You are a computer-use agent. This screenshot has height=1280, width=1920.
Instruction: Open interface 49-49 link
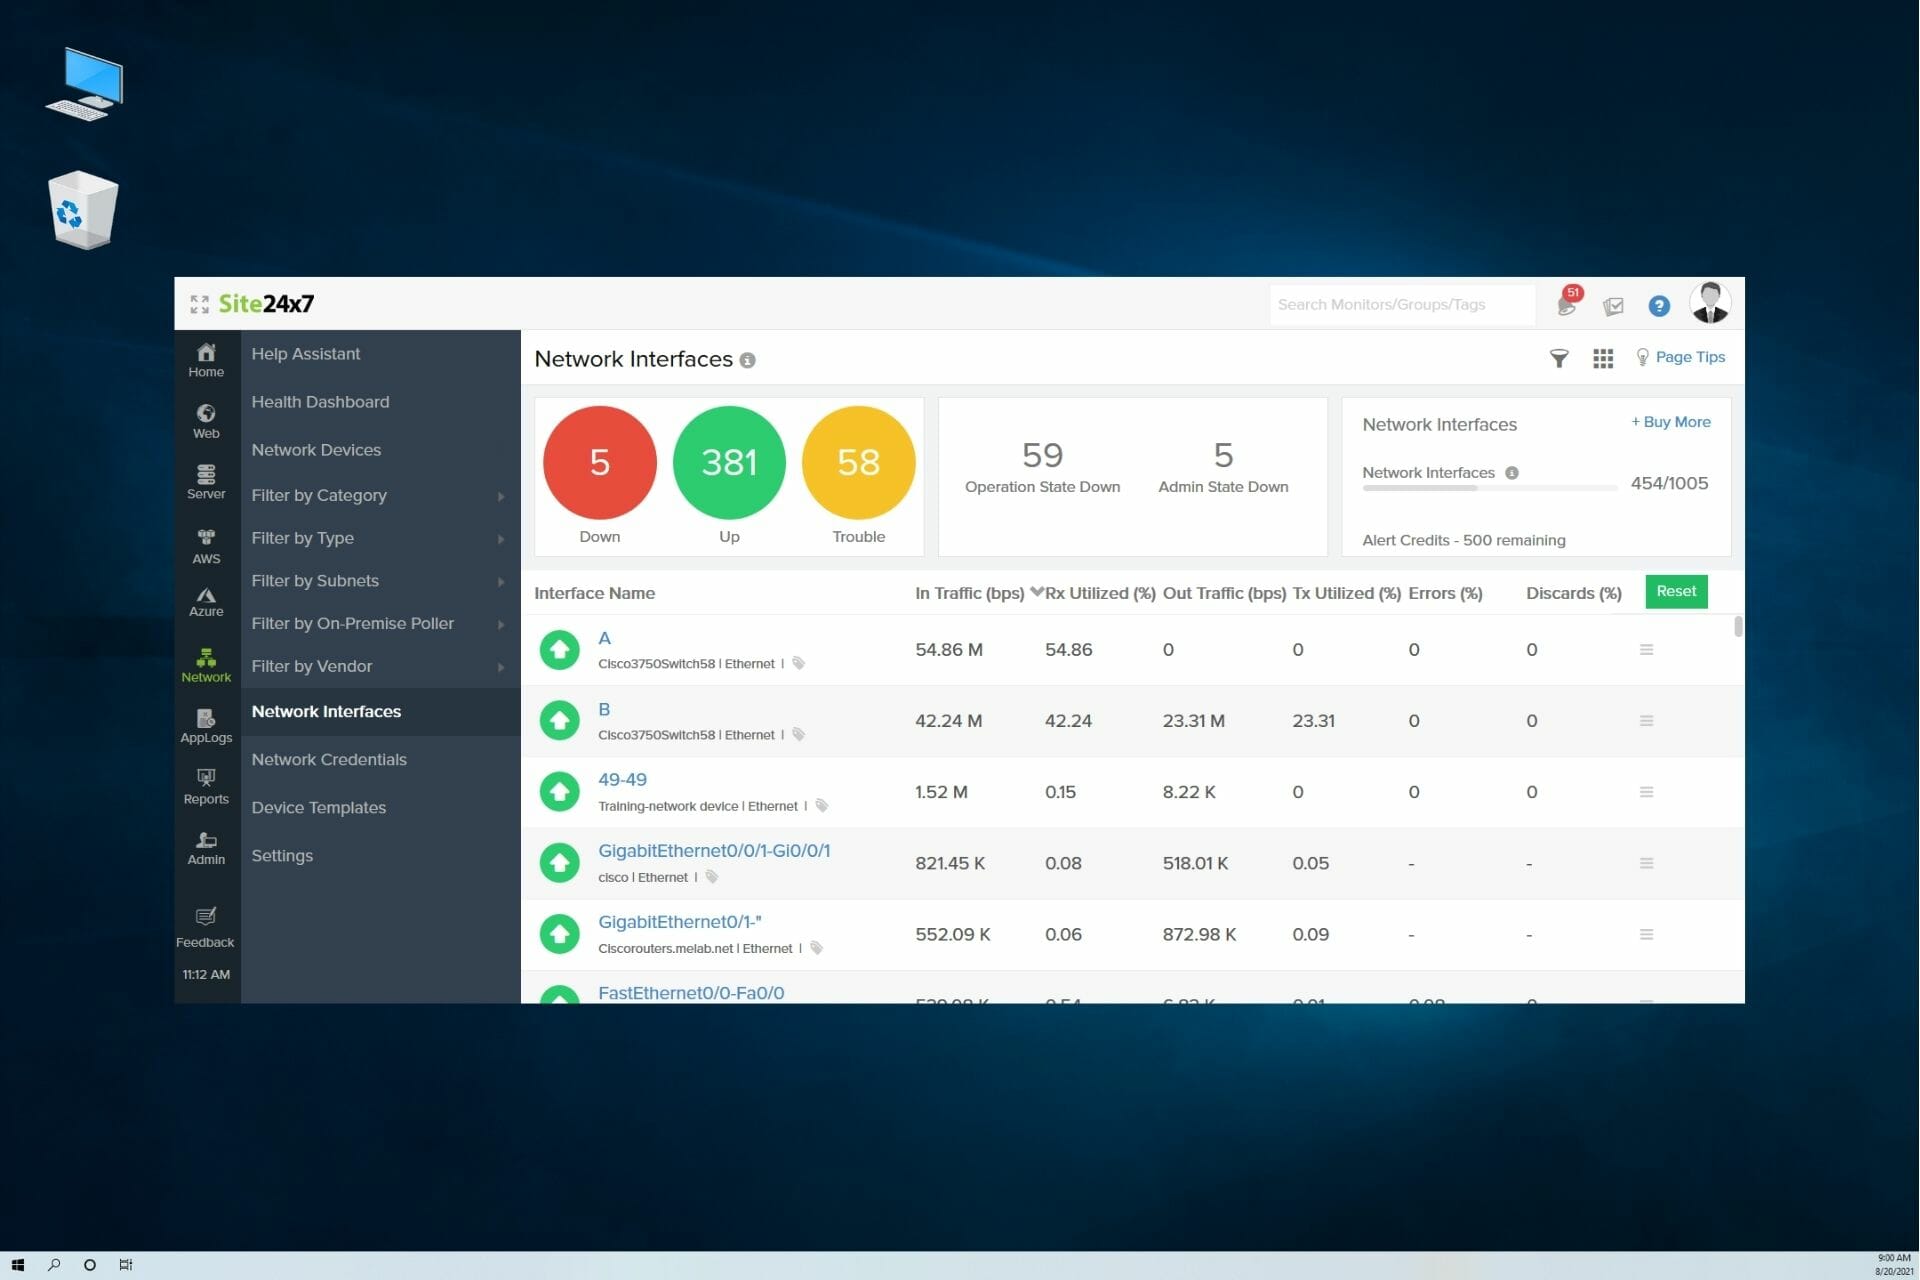(622, 779)
